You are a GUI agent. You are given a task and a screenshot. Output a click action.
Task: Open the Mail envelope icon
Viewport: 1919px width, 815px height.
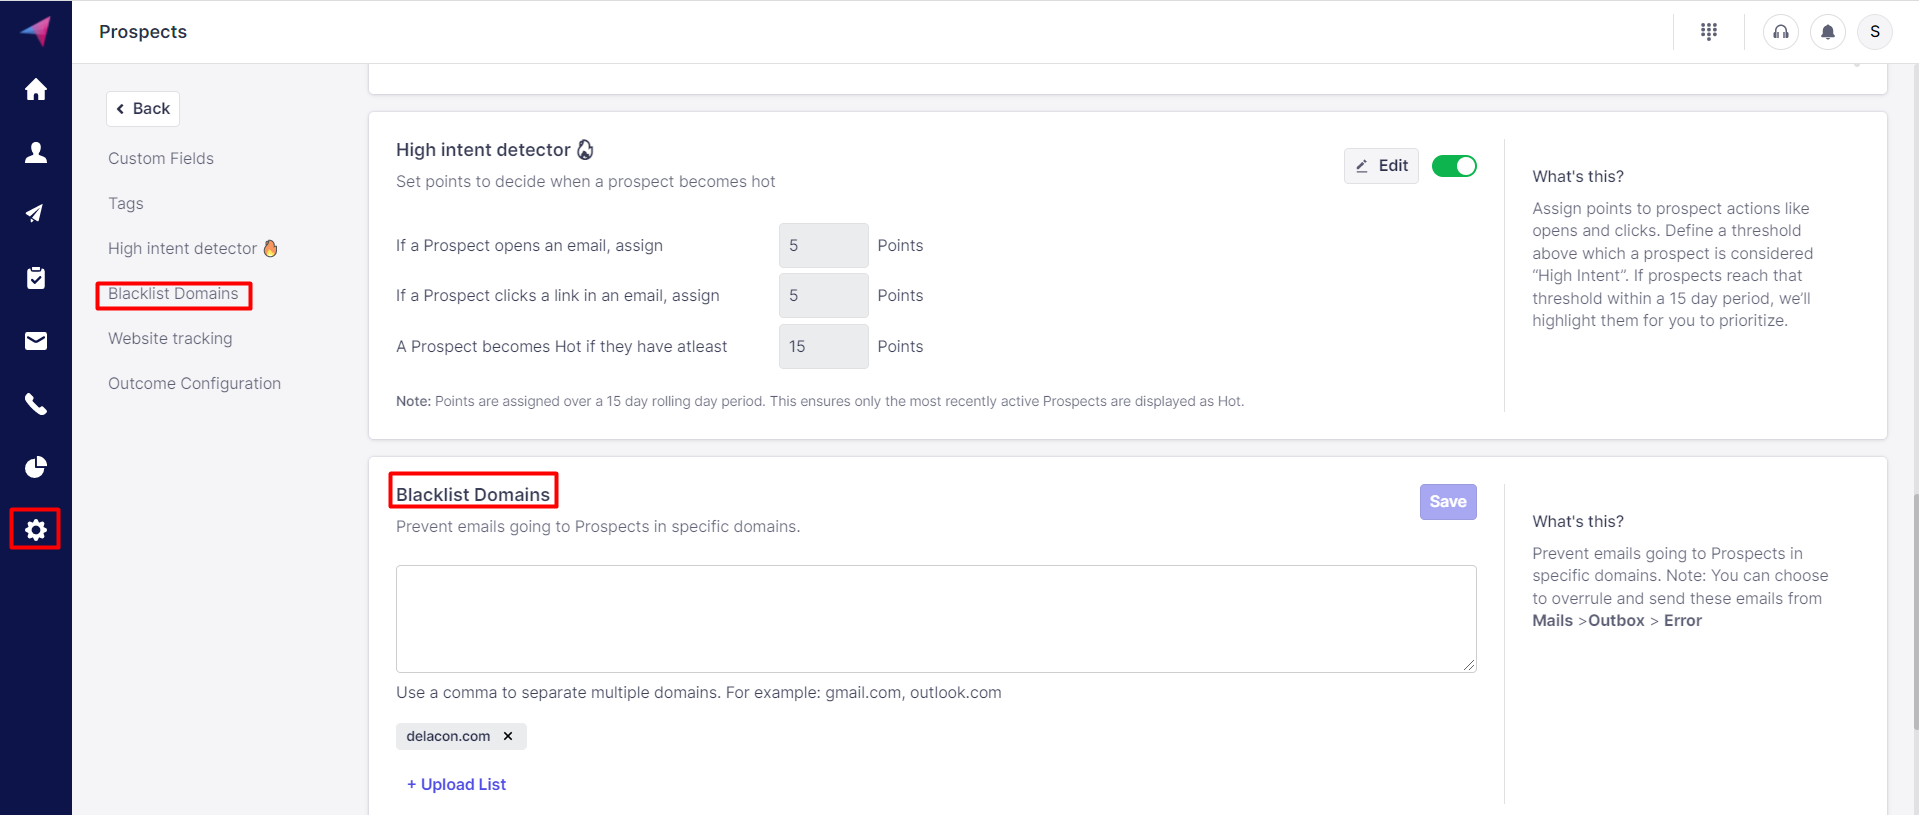36,341
